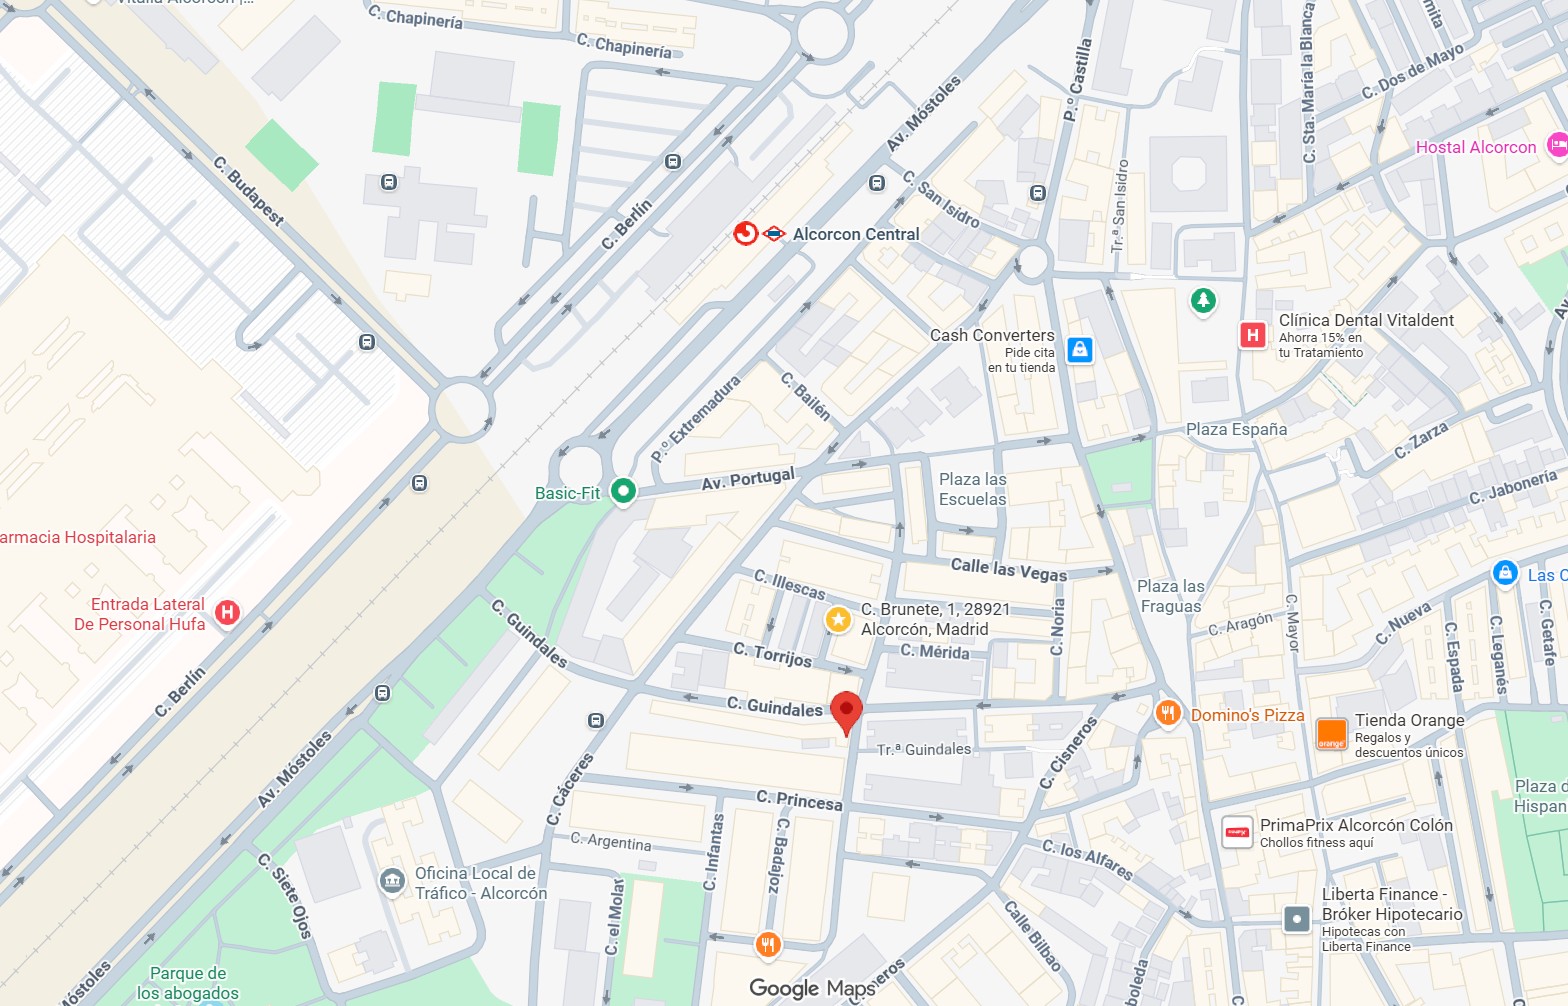Open the C. Brunete, 1, 28921 Alcorcón address label
This screenshot has height=1006, width=1568.
(934, 619)
